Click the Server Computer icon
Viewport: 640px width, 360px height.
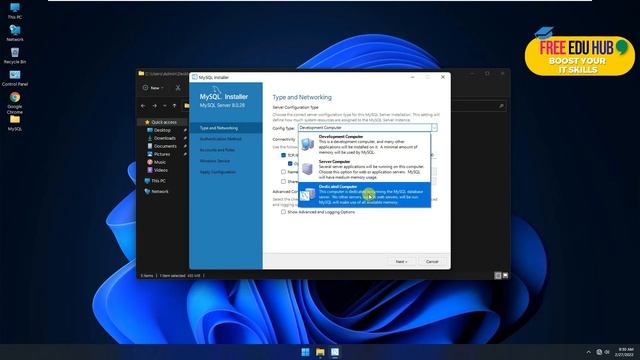(x=307, y=169)
